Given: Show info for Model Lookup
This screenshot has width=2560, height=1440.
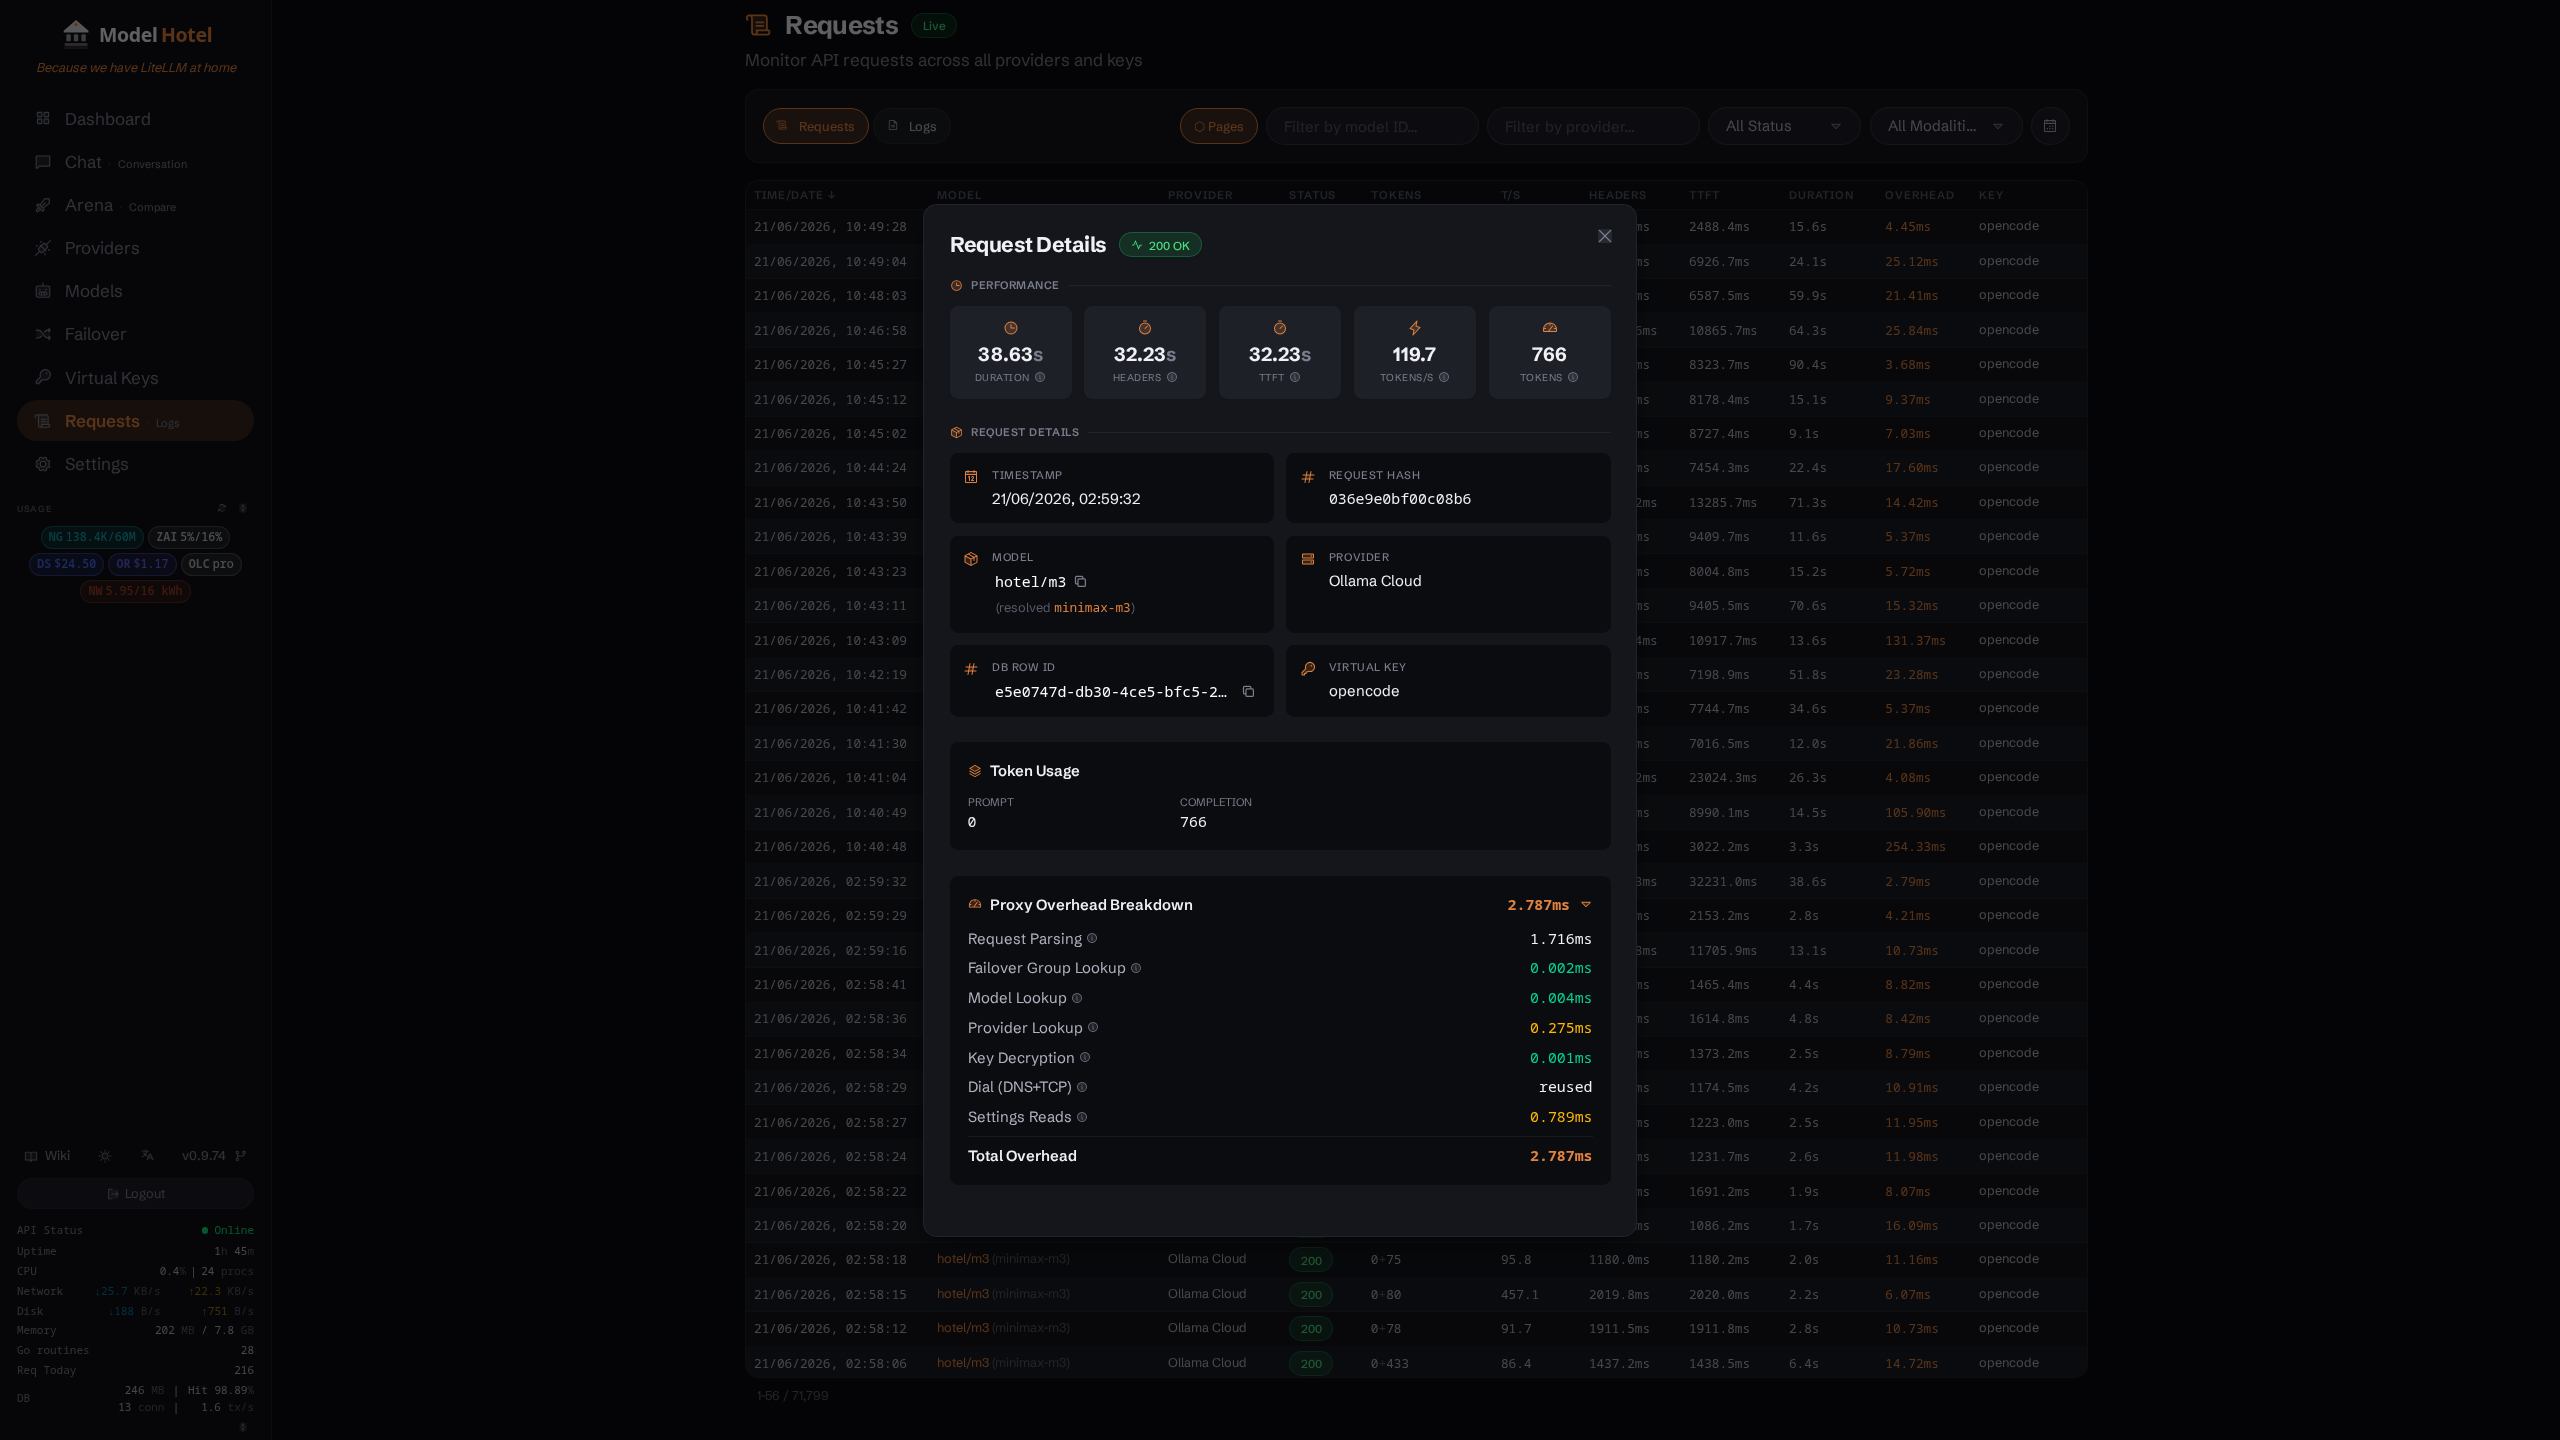Looking at the screenshot, I should click(x=1077, y=998).
